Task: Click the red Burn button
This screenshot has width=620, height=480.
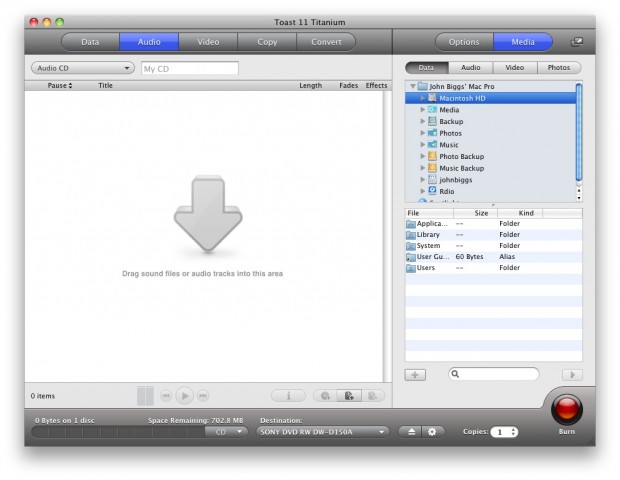Action: click(567, 409)
